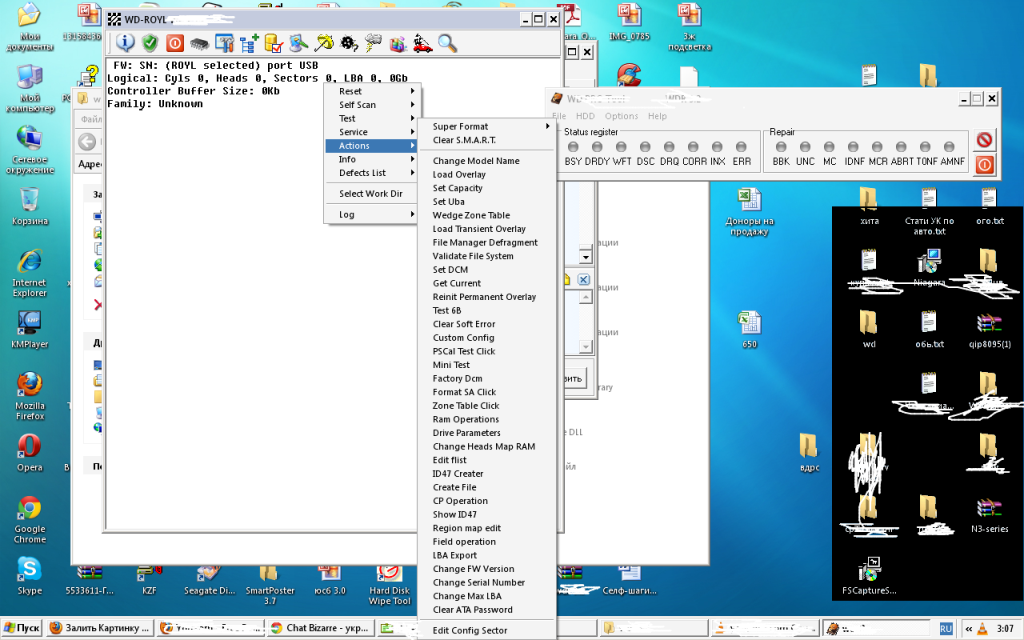
Task: Click the BBK repair indicator
Action: (x=780, y=147)
